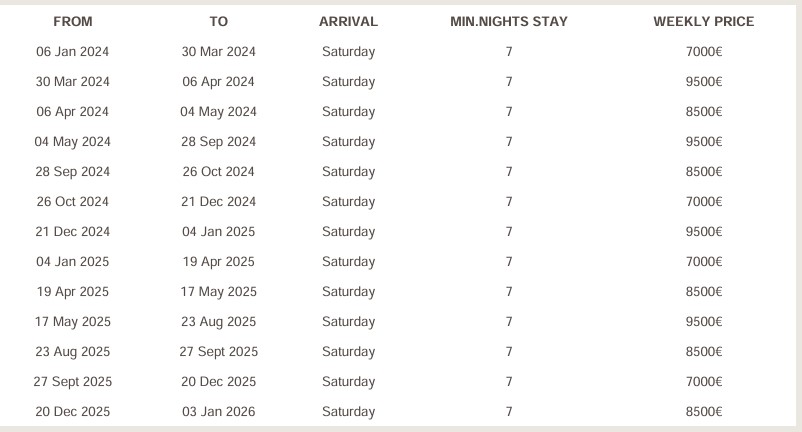Select the 03 Jan 2026 to-date cell
802x432 pixels.
[218, 412]
